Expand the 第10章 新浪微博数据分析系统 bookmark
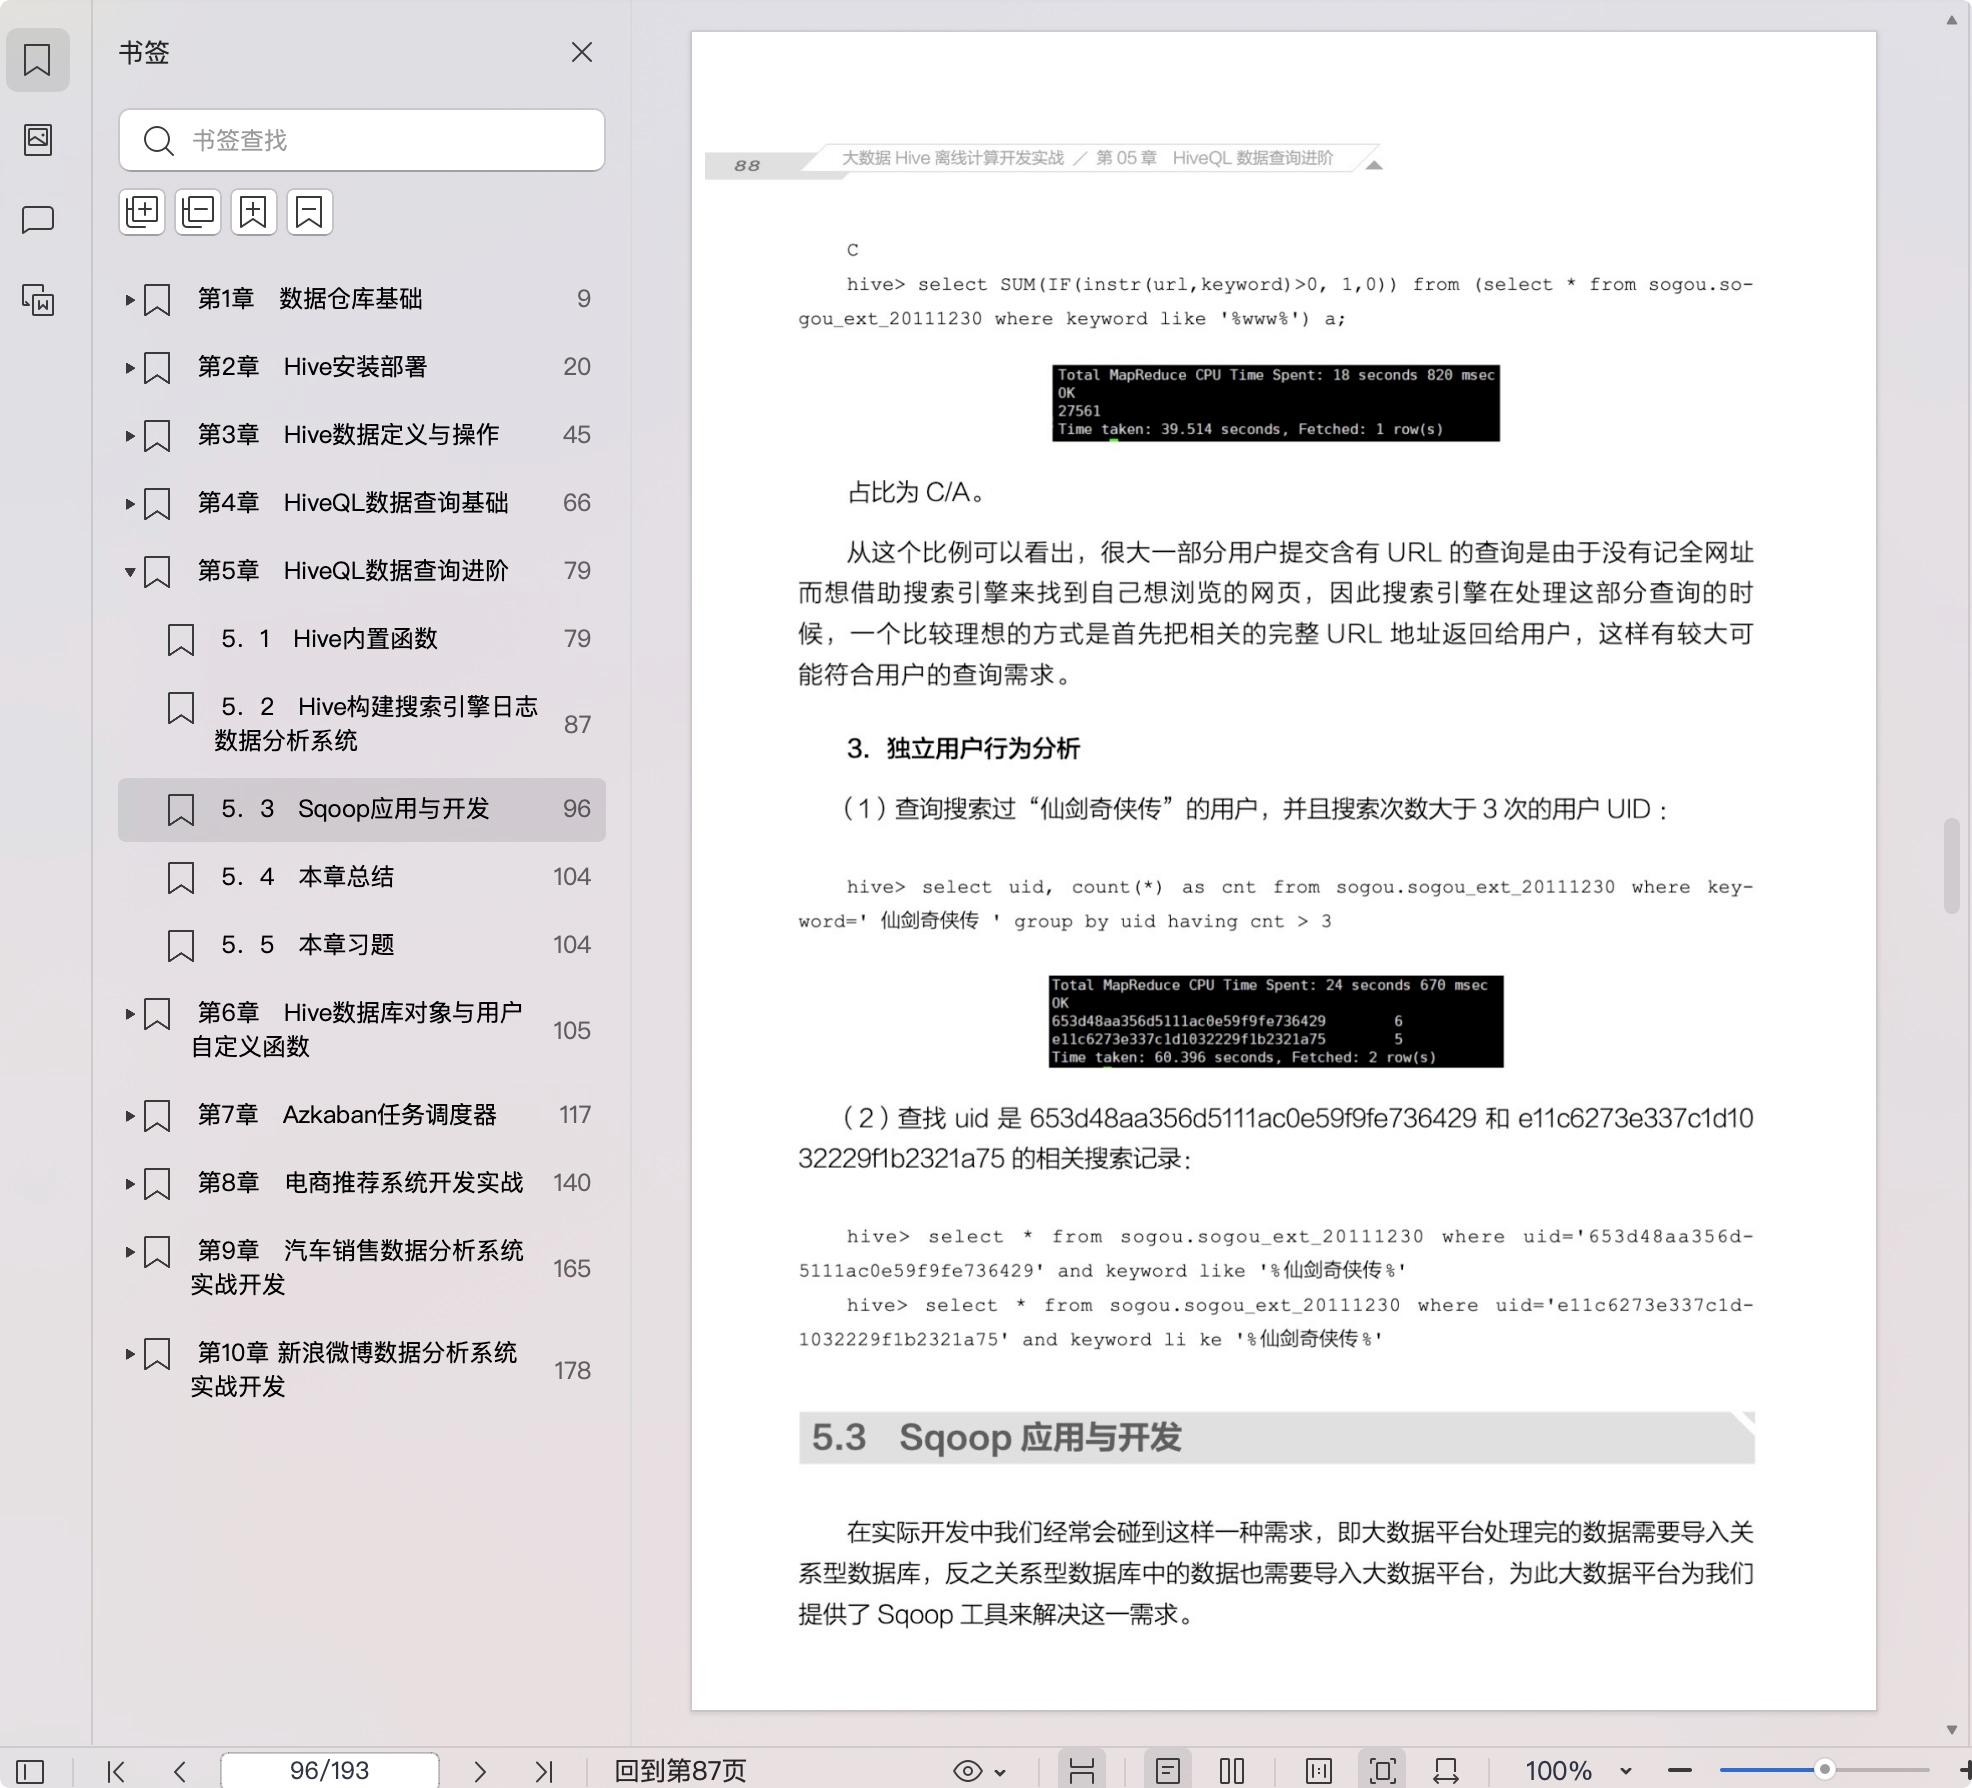Screen dimensions: 1972x1788 pos(129,1353)
